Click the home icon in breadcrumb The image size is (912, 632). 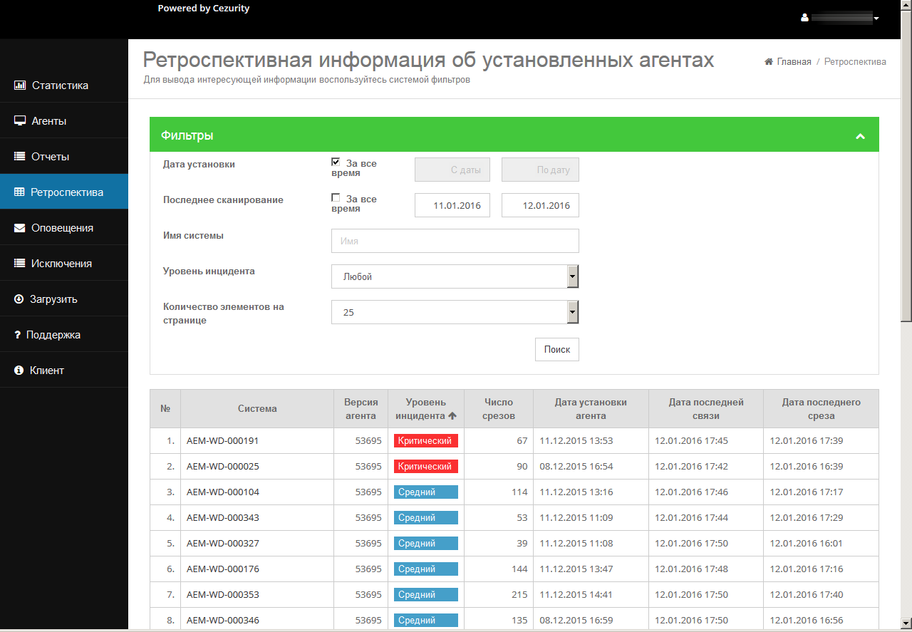point(768,62)
